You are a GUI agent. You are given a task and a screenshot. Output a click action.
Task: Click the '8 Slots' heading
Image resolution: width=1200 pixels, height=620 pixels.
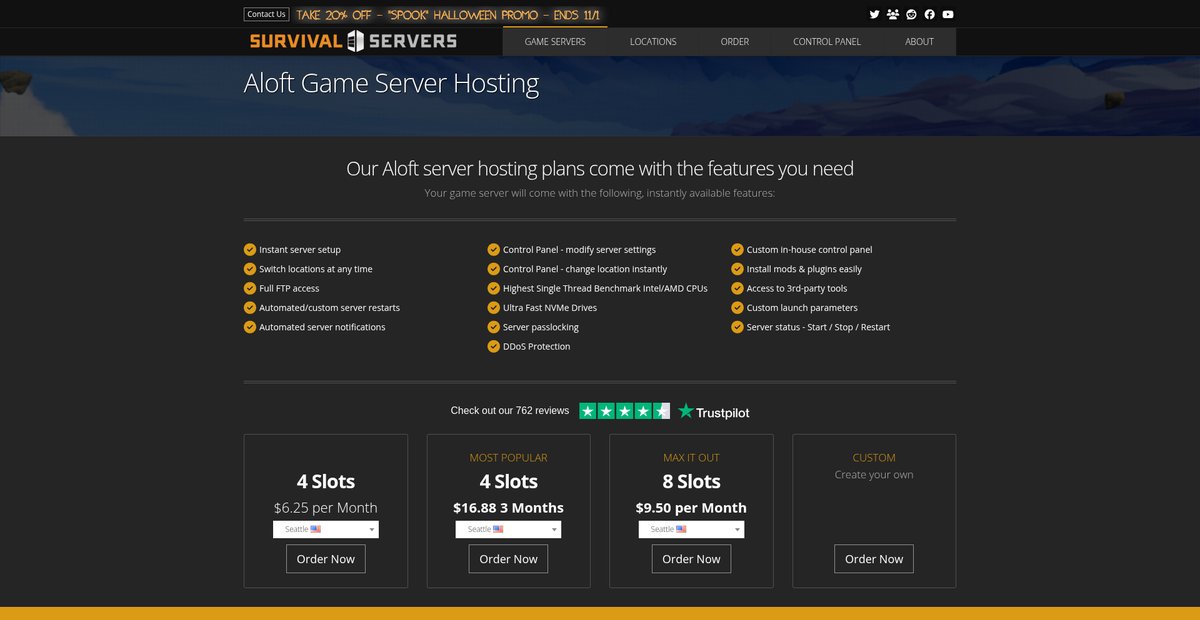691,482
